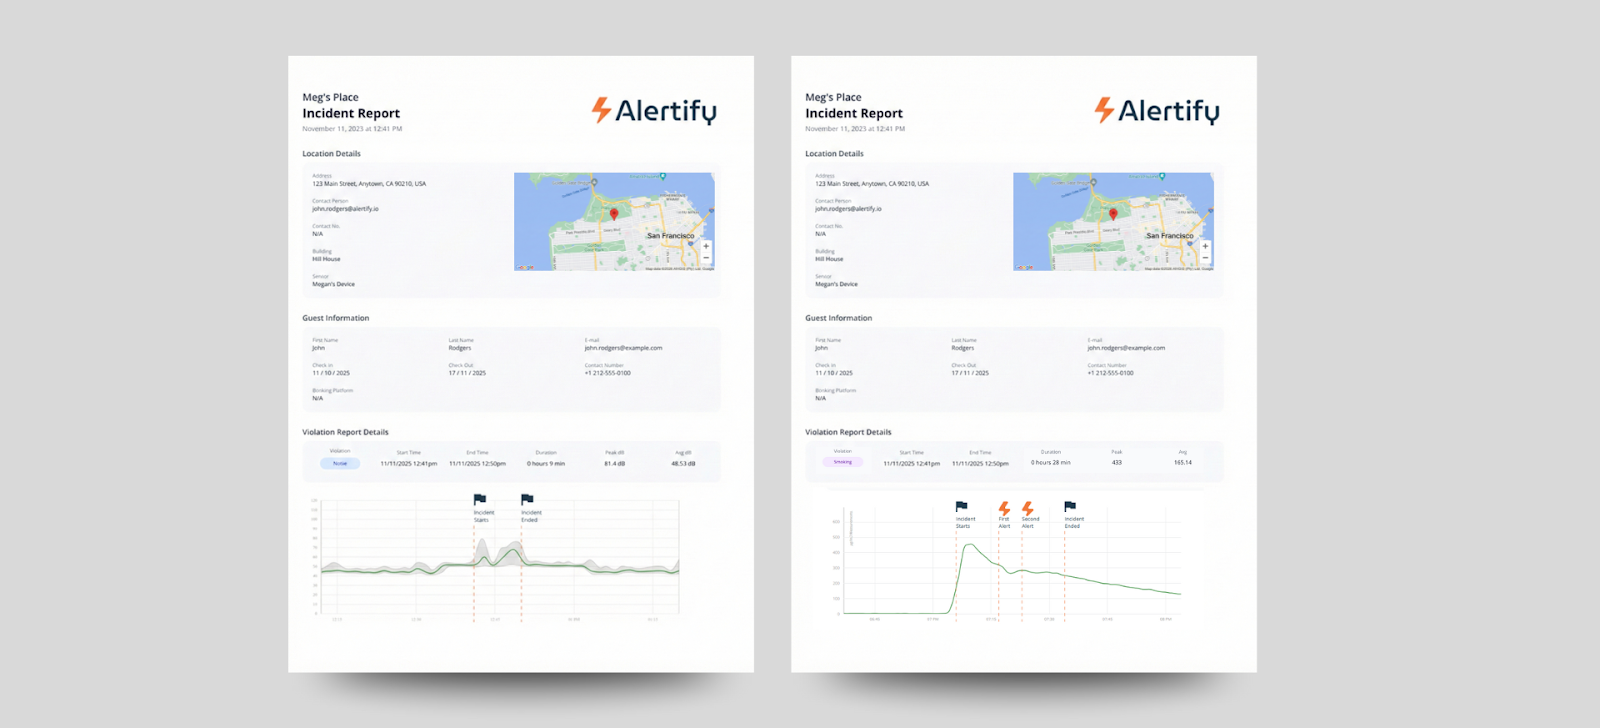Viewport: 1600px width, 728px height.
Task: Click the Incident Ended flag on the noise chart
Action: pyautogui.click(x=527, y=499)
